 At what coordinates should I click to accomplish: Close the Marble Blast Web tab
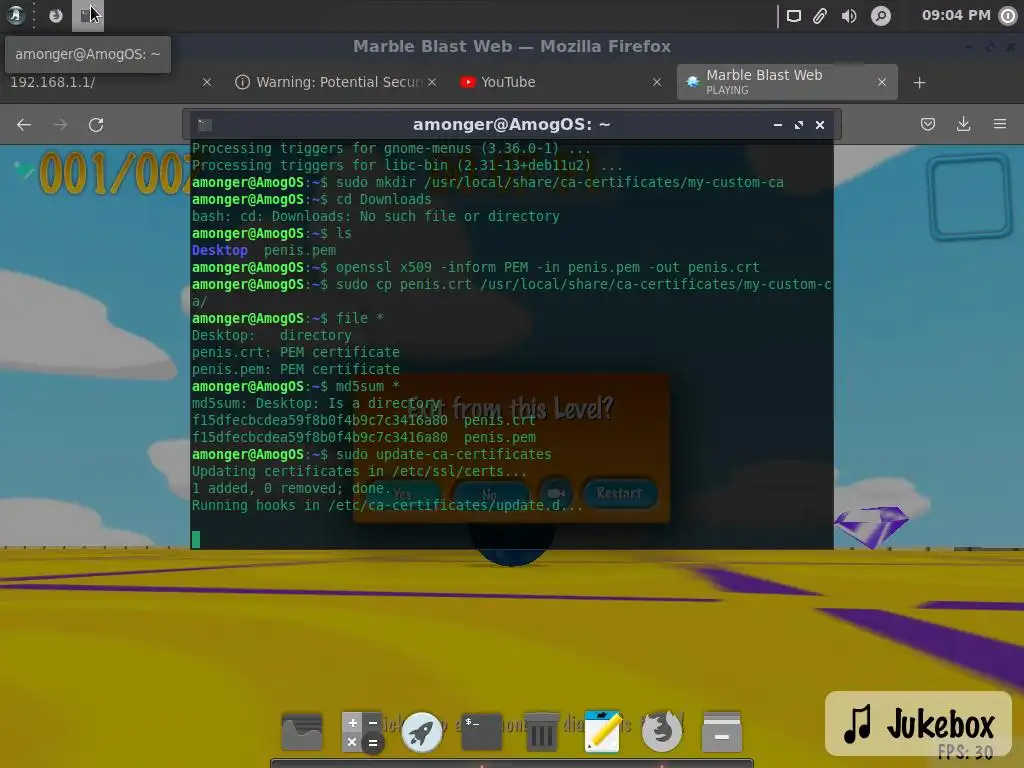tap(882, 82)
